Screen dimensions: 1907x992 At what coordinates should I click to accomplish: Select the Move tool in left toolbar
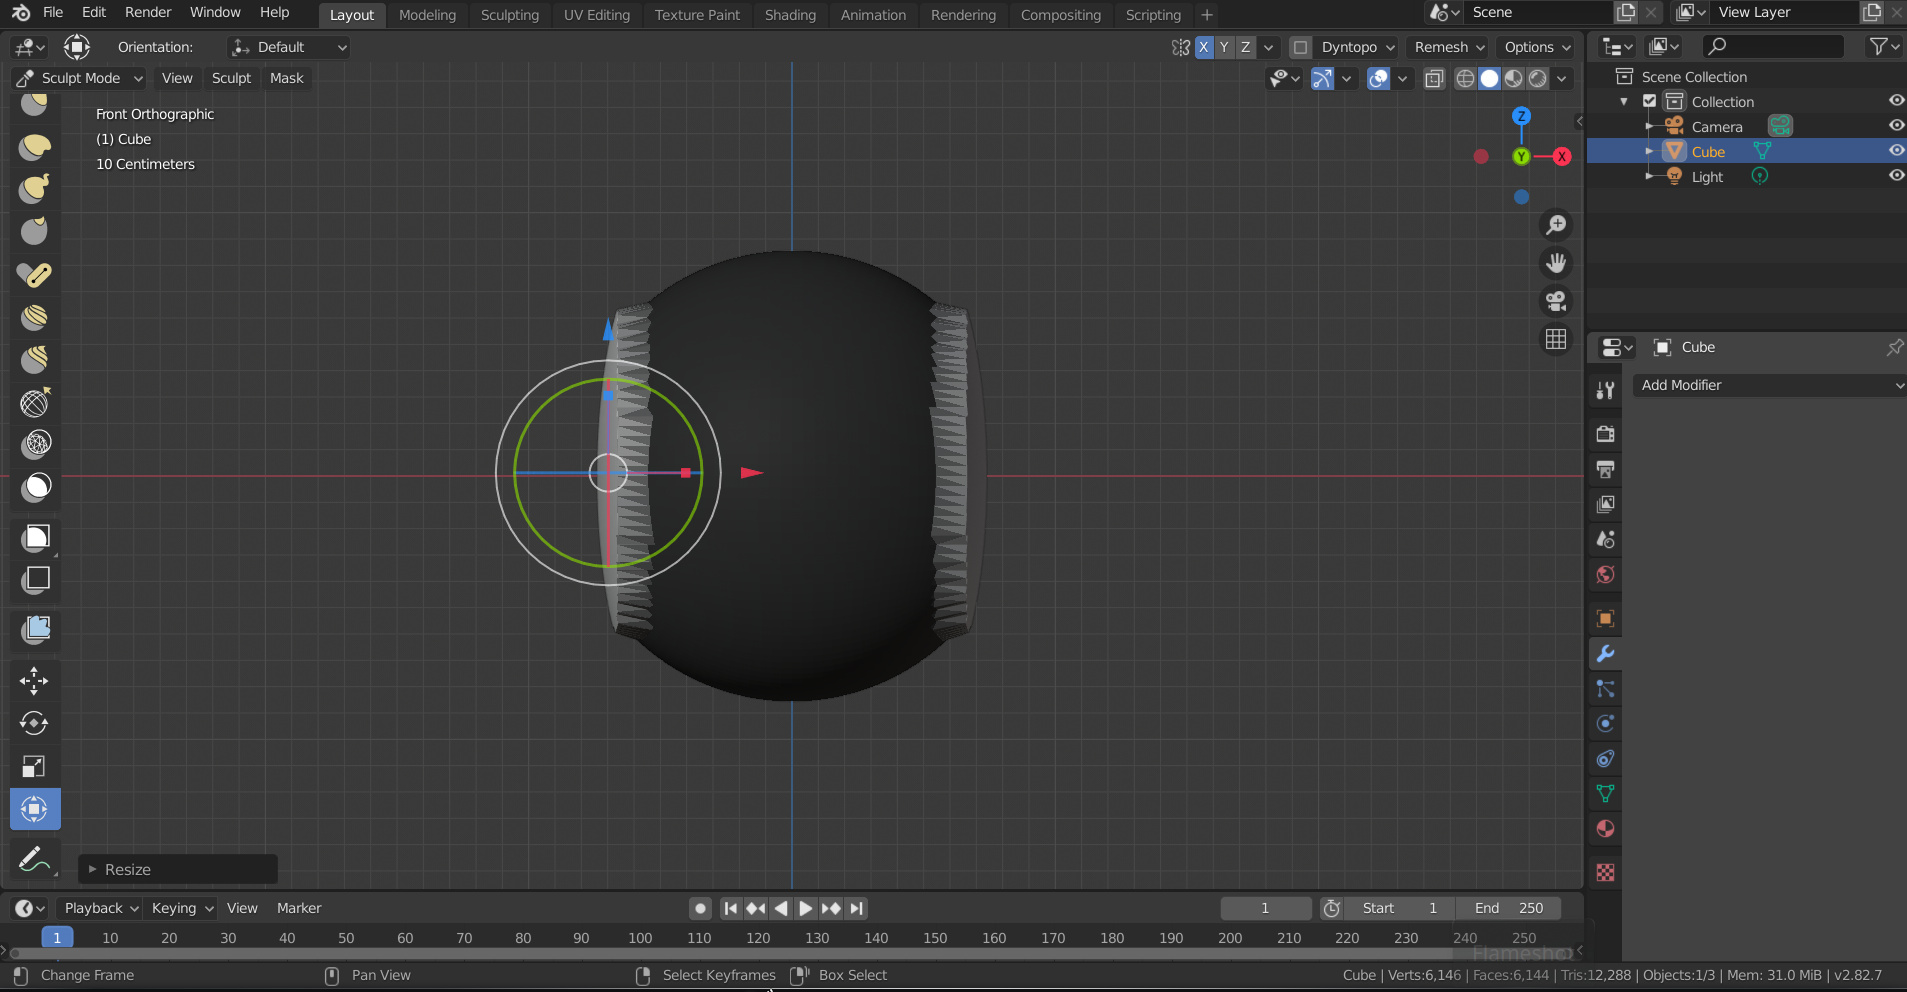[x=34, y=682]
